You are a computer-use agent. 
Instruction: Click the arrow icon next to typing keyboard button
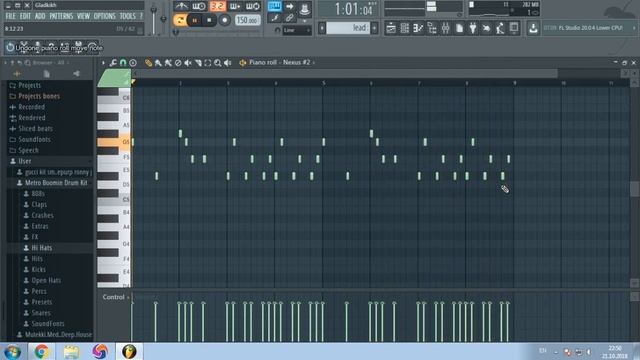pyautogui.click(x=289, y=7)
